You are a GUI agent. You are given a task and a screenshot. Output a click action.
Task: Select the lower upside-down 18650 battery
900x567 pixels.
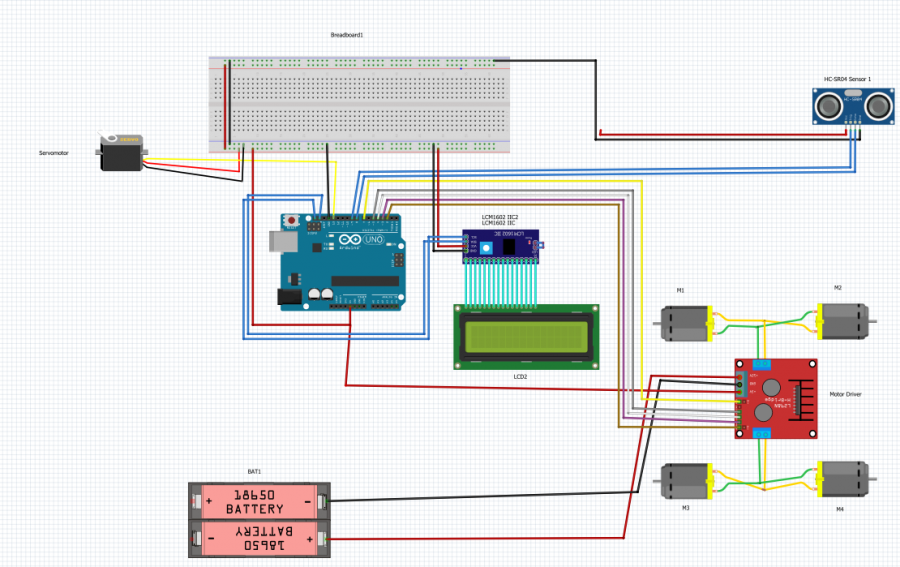coord(258,540)
